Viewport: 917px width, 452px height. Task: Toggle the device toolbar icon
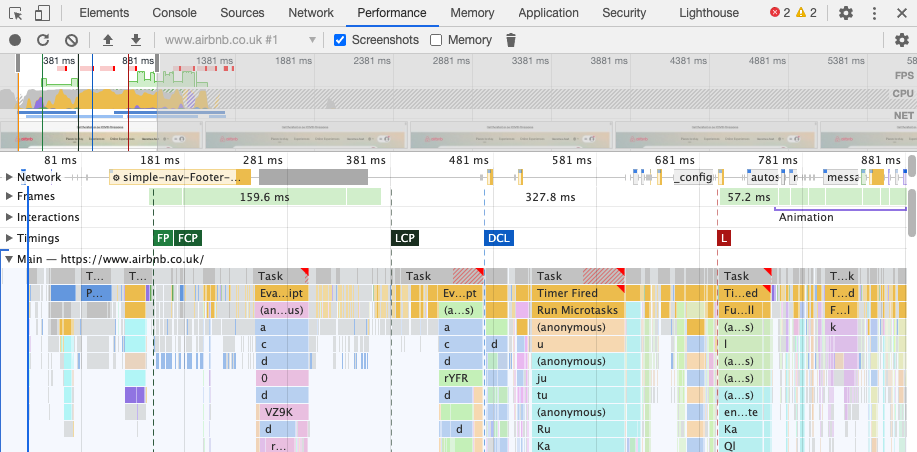pyautogui.click(x=42, y=13)
